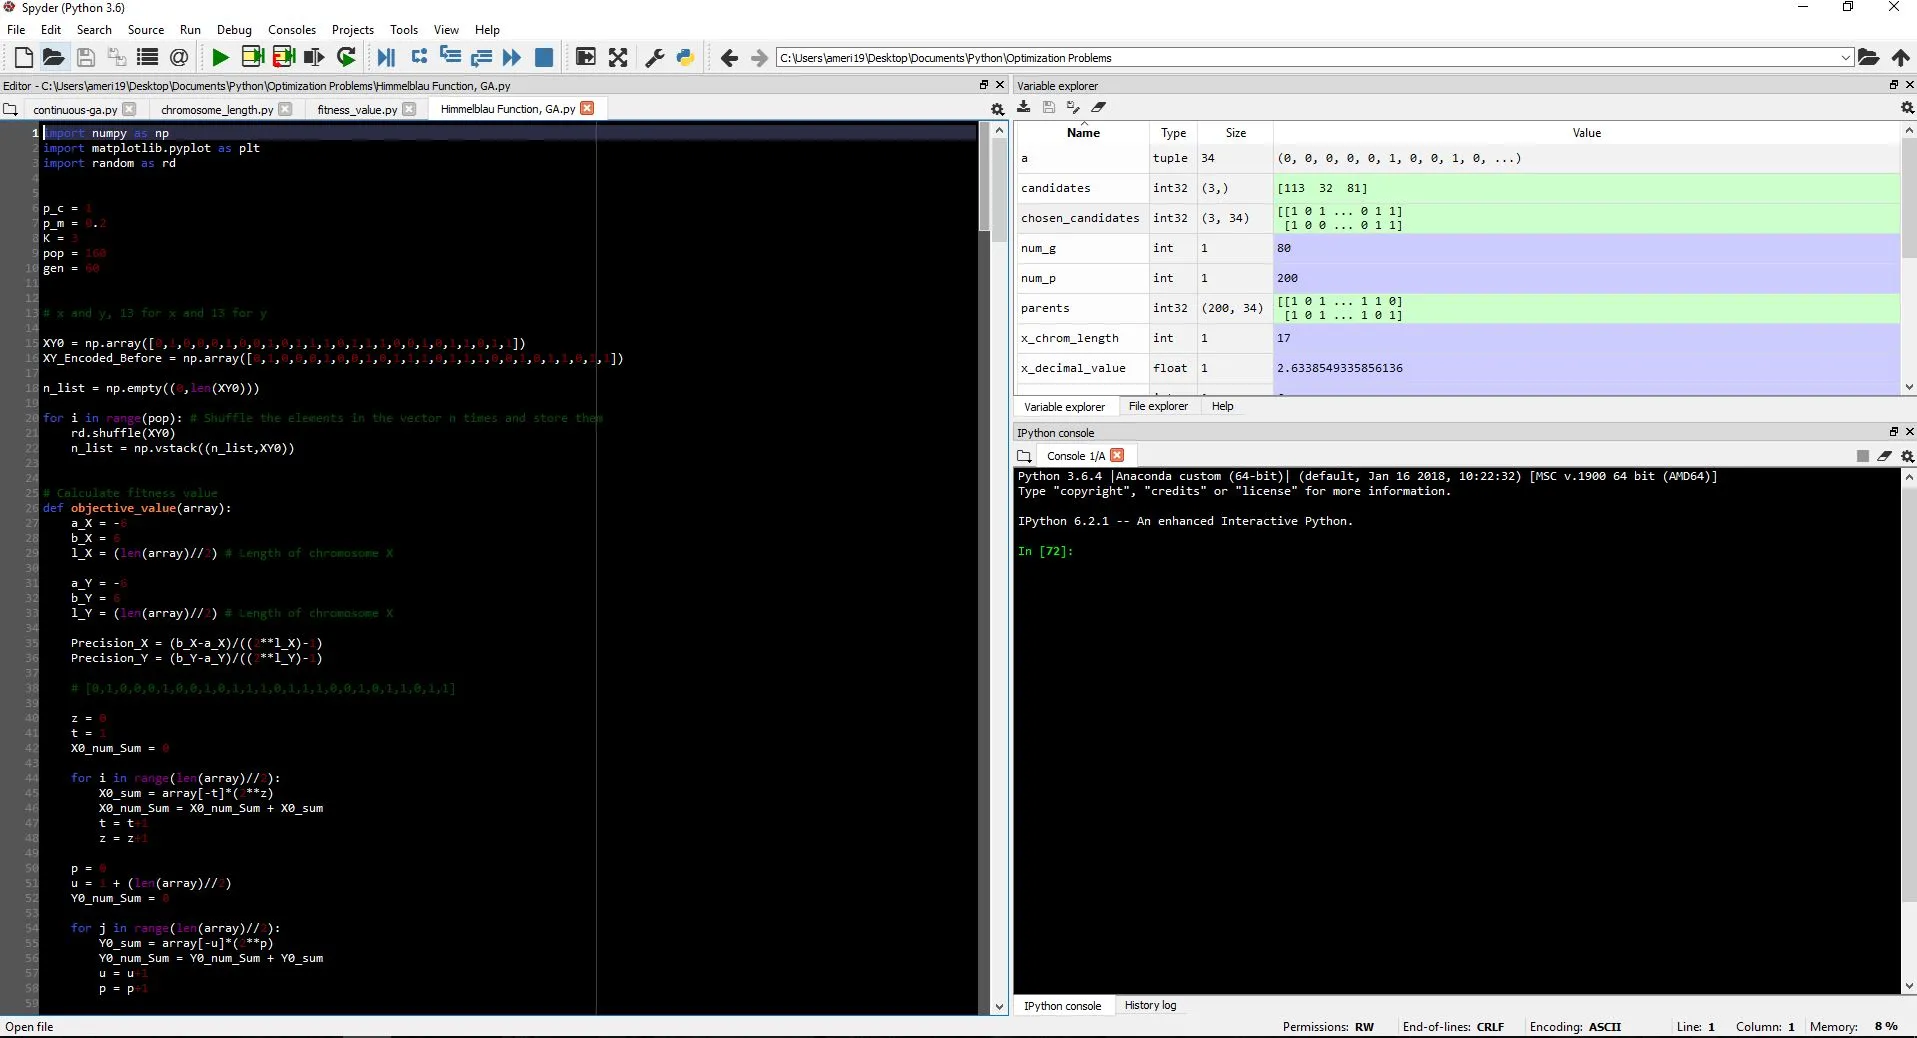Stop debugging with the blue square icon

click(544, 58)
